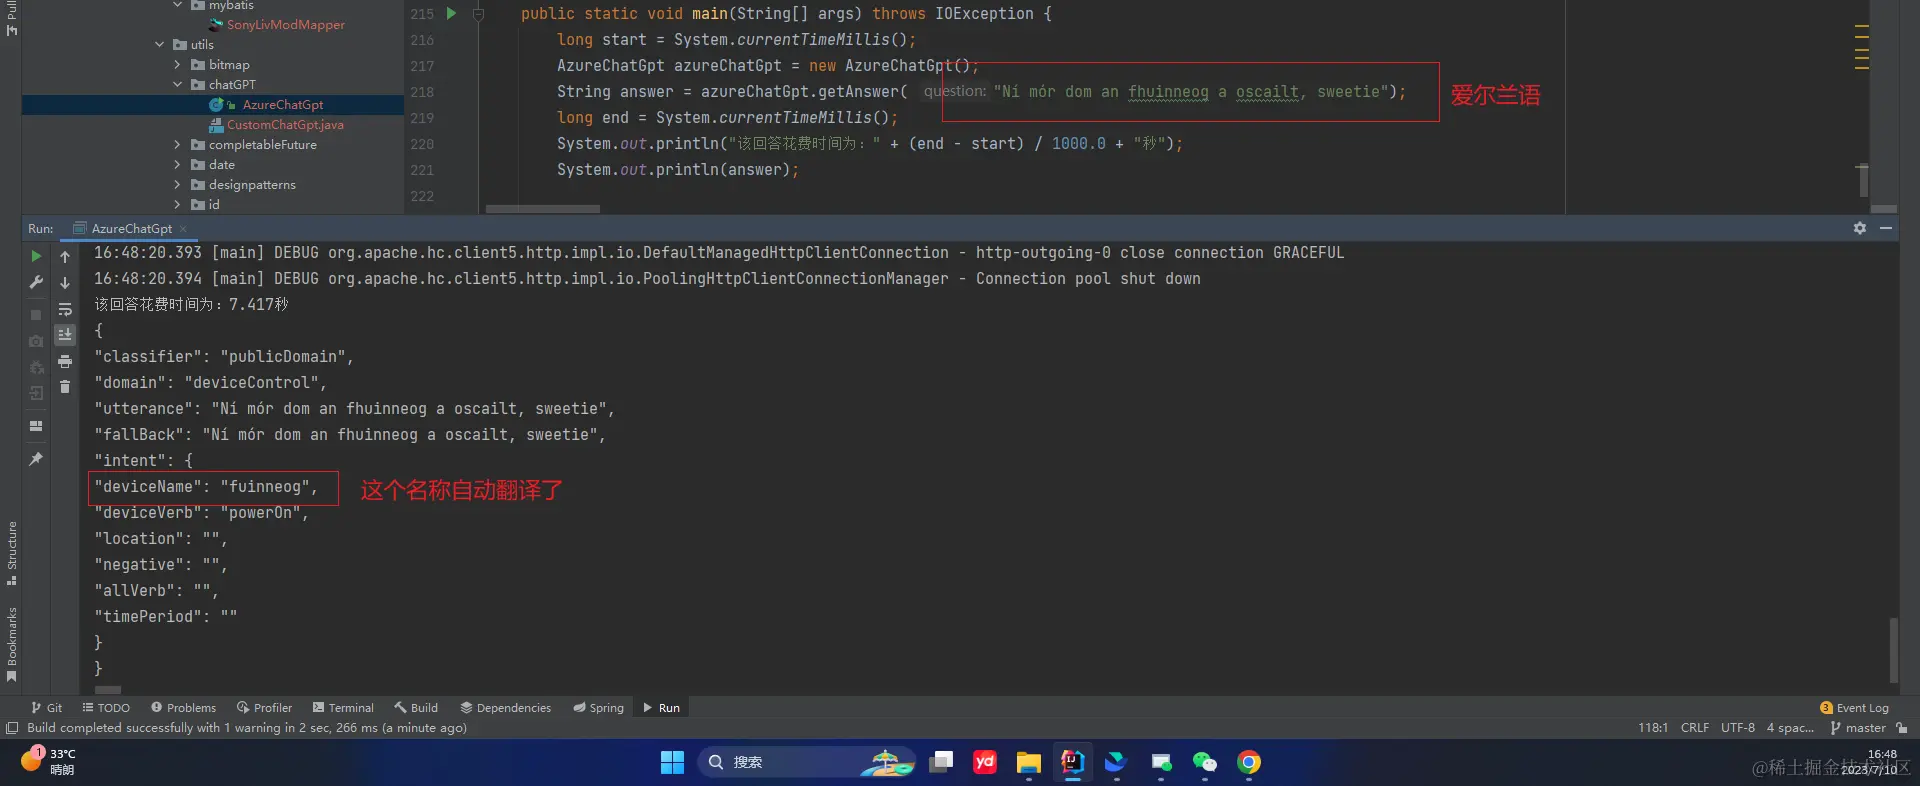The width and height of the screenshot is (1920, 786).
Task: Open the Build tool window
Action: point(416,708)
